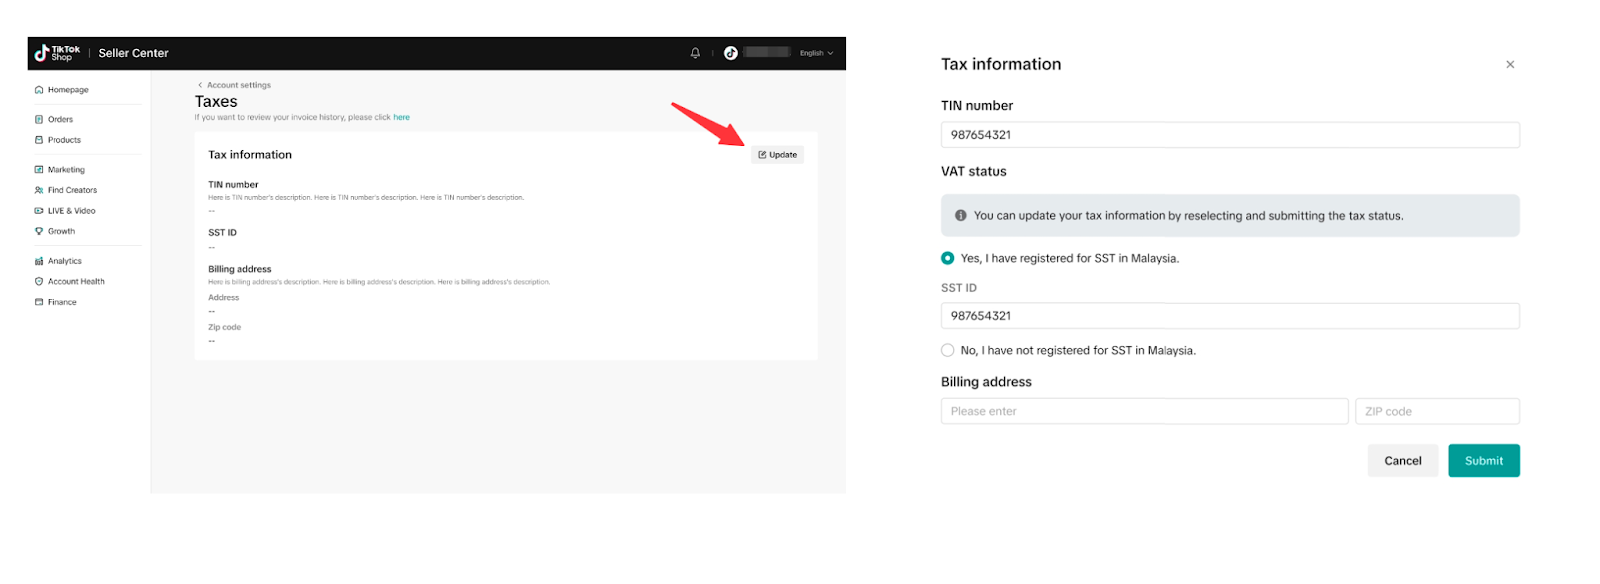Screen dimensions: 1600x584
Task: Click the 'Zip code' label on Taxes page
Action: click(224, 327)
